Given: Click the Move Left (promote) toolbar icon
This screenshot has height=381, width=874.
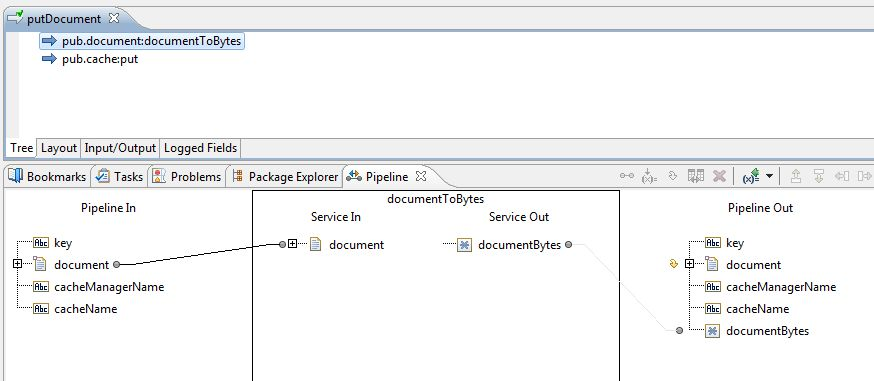Looking at the screenshot, I should pos(842,177).
